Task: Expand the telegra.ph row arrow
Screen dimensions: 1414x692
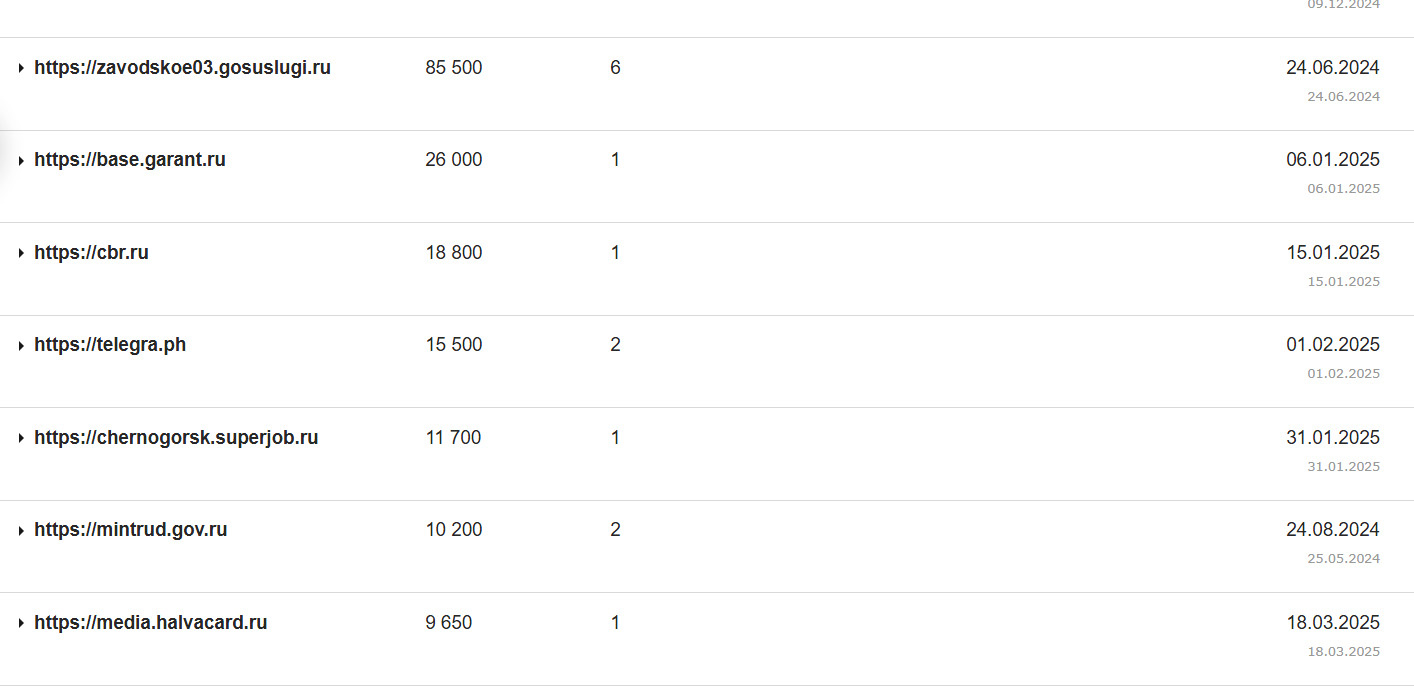Action: click(x=21, y=345)
